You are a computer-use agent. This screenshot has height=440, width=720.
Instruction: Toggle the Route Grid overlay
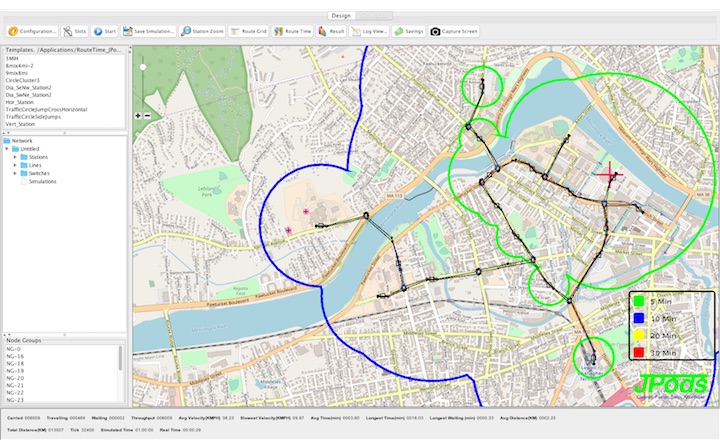click(x=249, y=31)
